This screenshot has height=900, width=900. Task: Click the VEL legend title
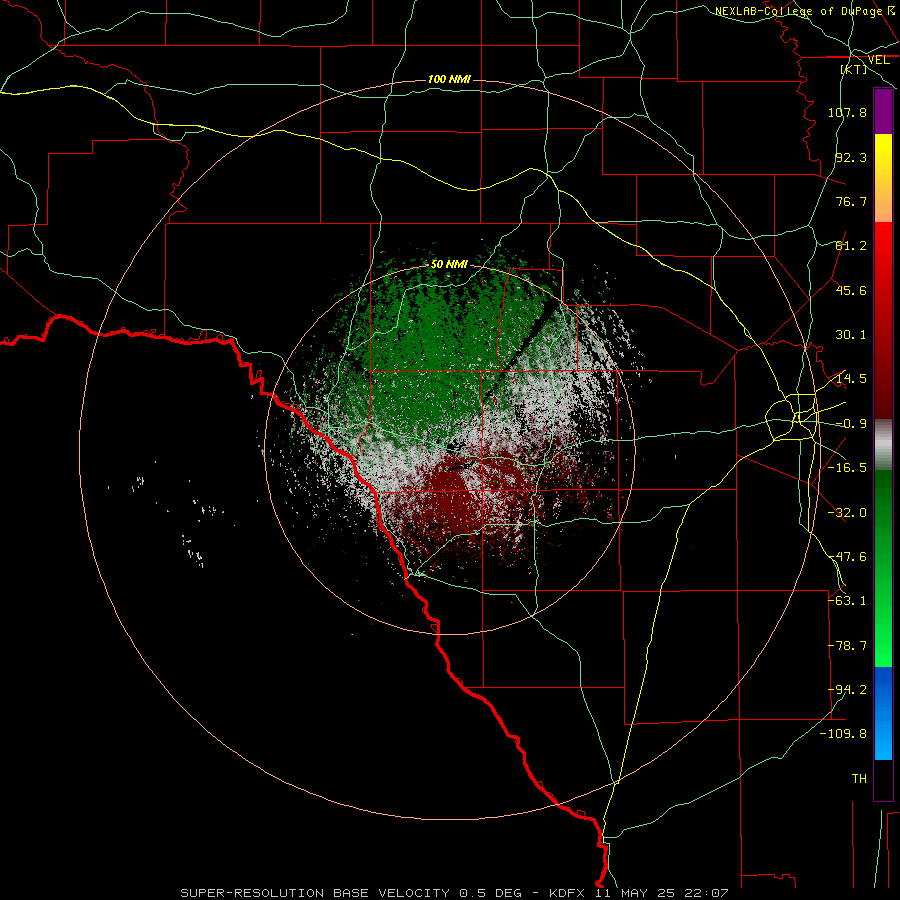coord(879,60)
